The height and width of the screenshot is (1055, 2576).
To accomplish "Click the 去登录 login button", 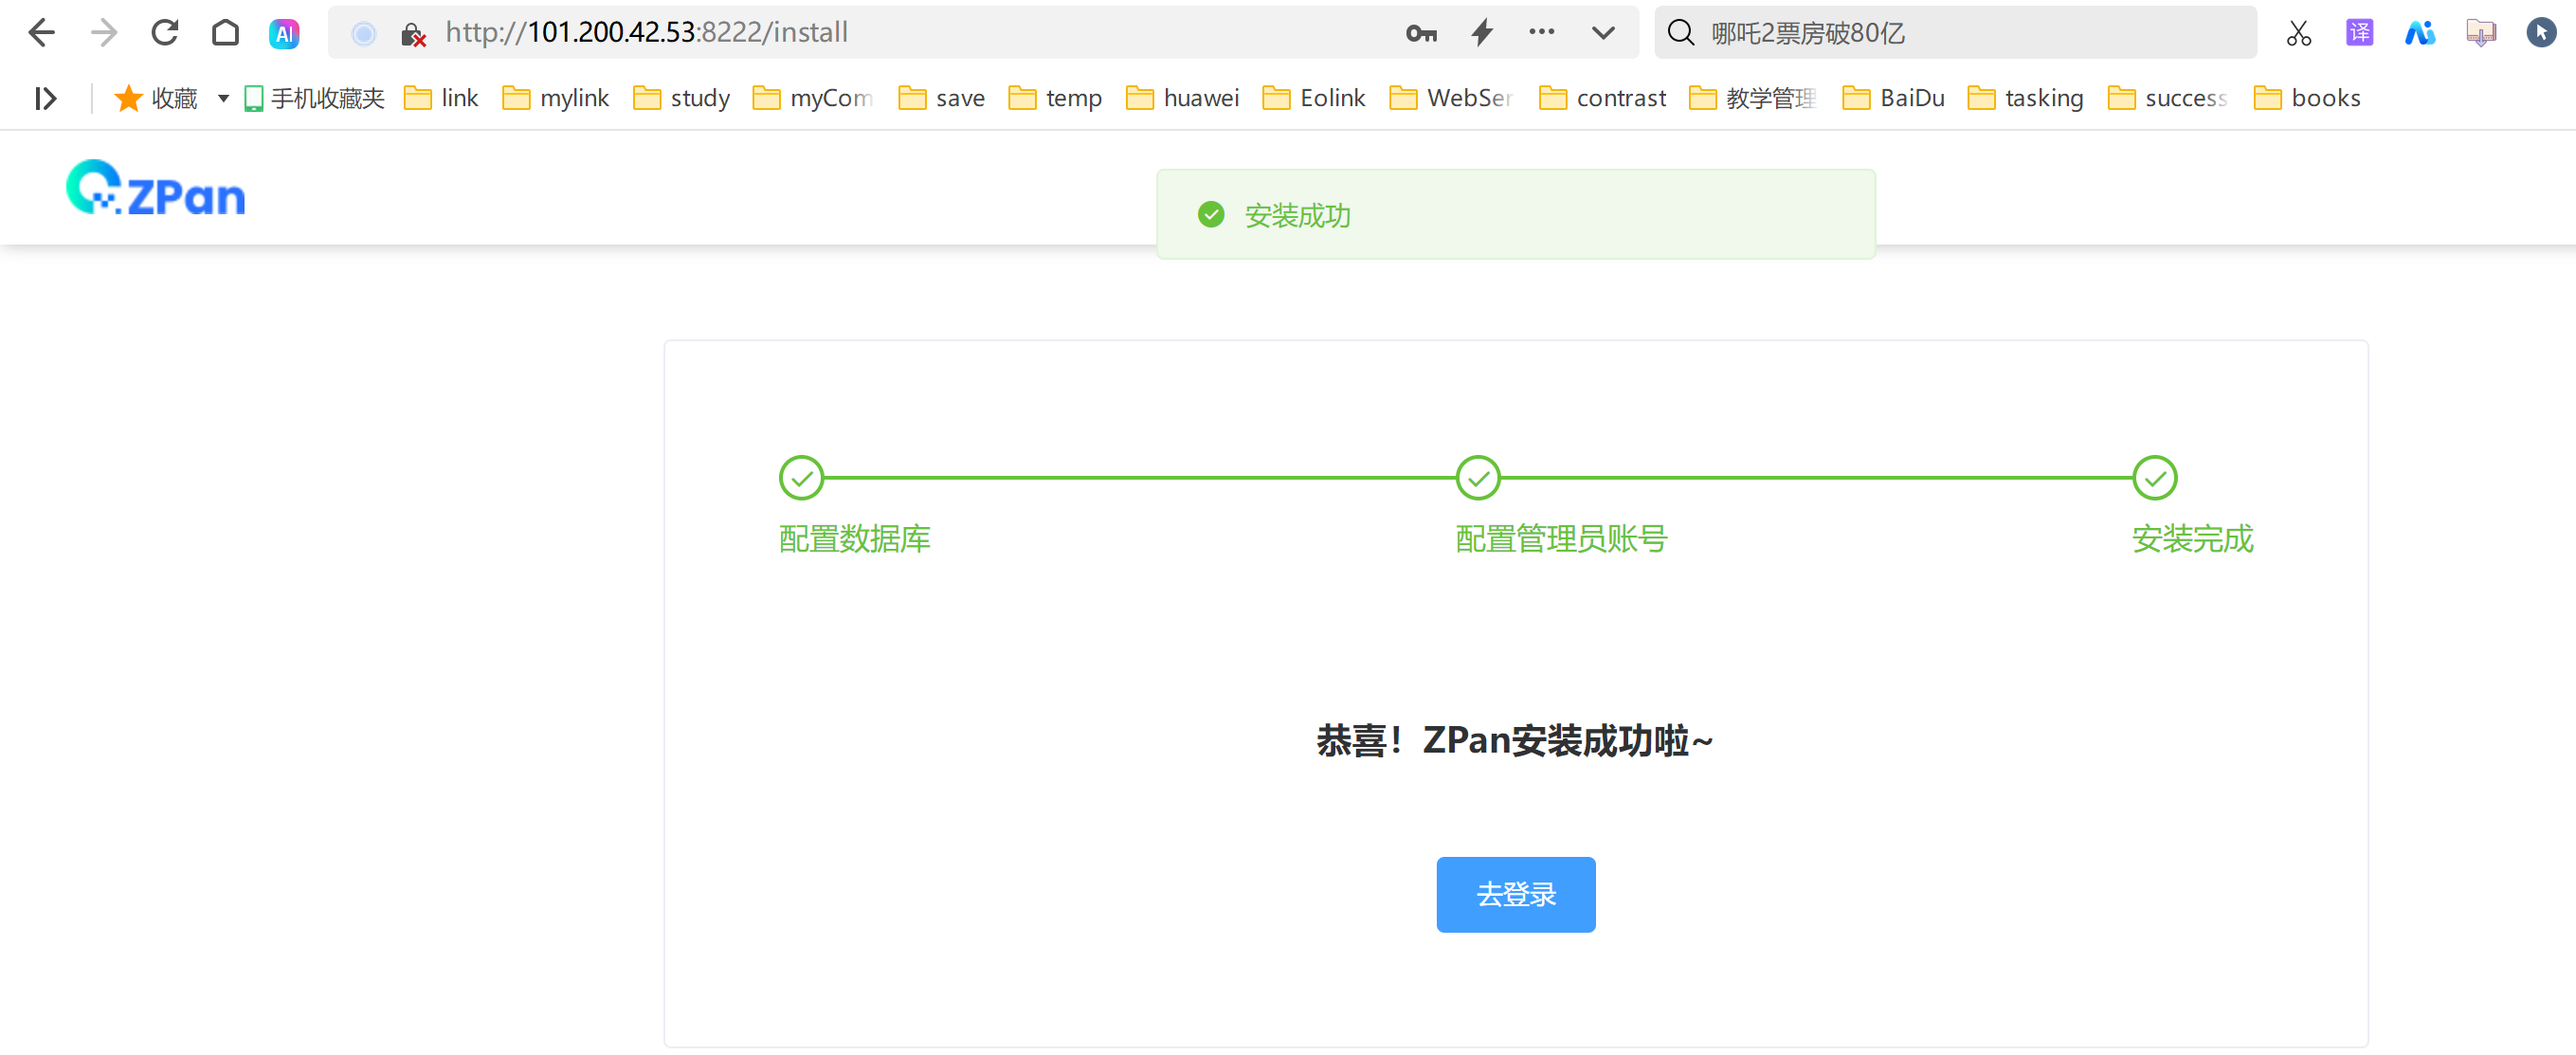I will [1515, 894].
